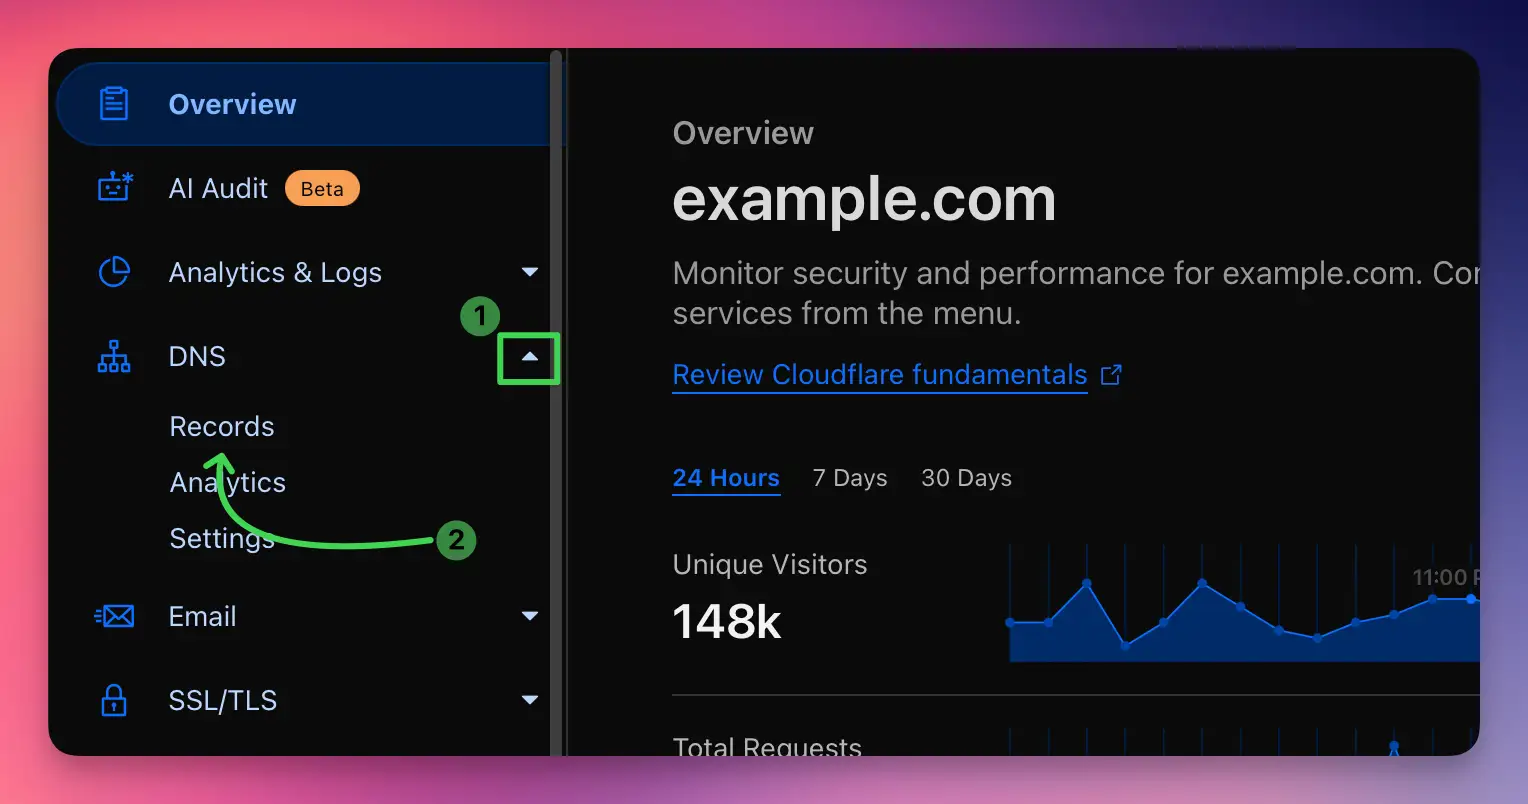Open DNS Settings page

tap(222, 538)
